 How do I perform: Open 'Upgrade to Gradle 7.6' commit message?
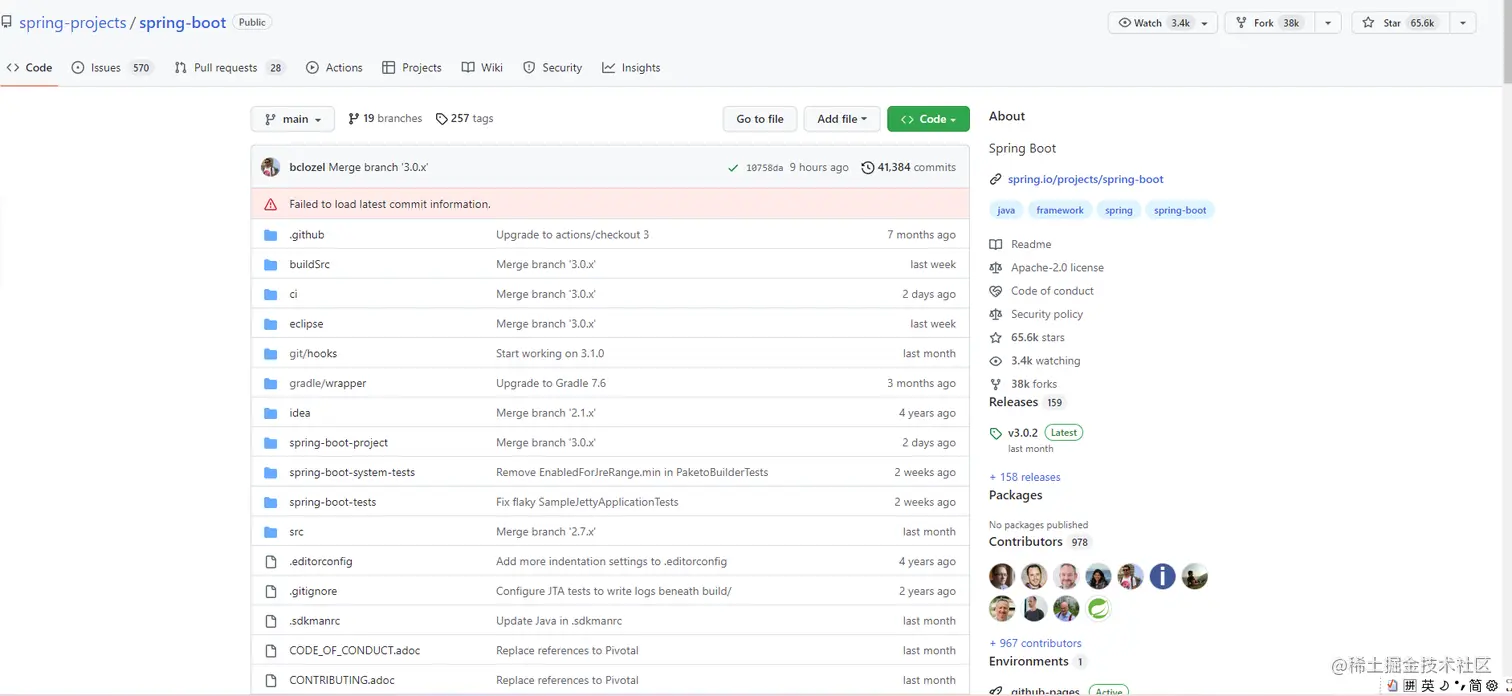551,384
